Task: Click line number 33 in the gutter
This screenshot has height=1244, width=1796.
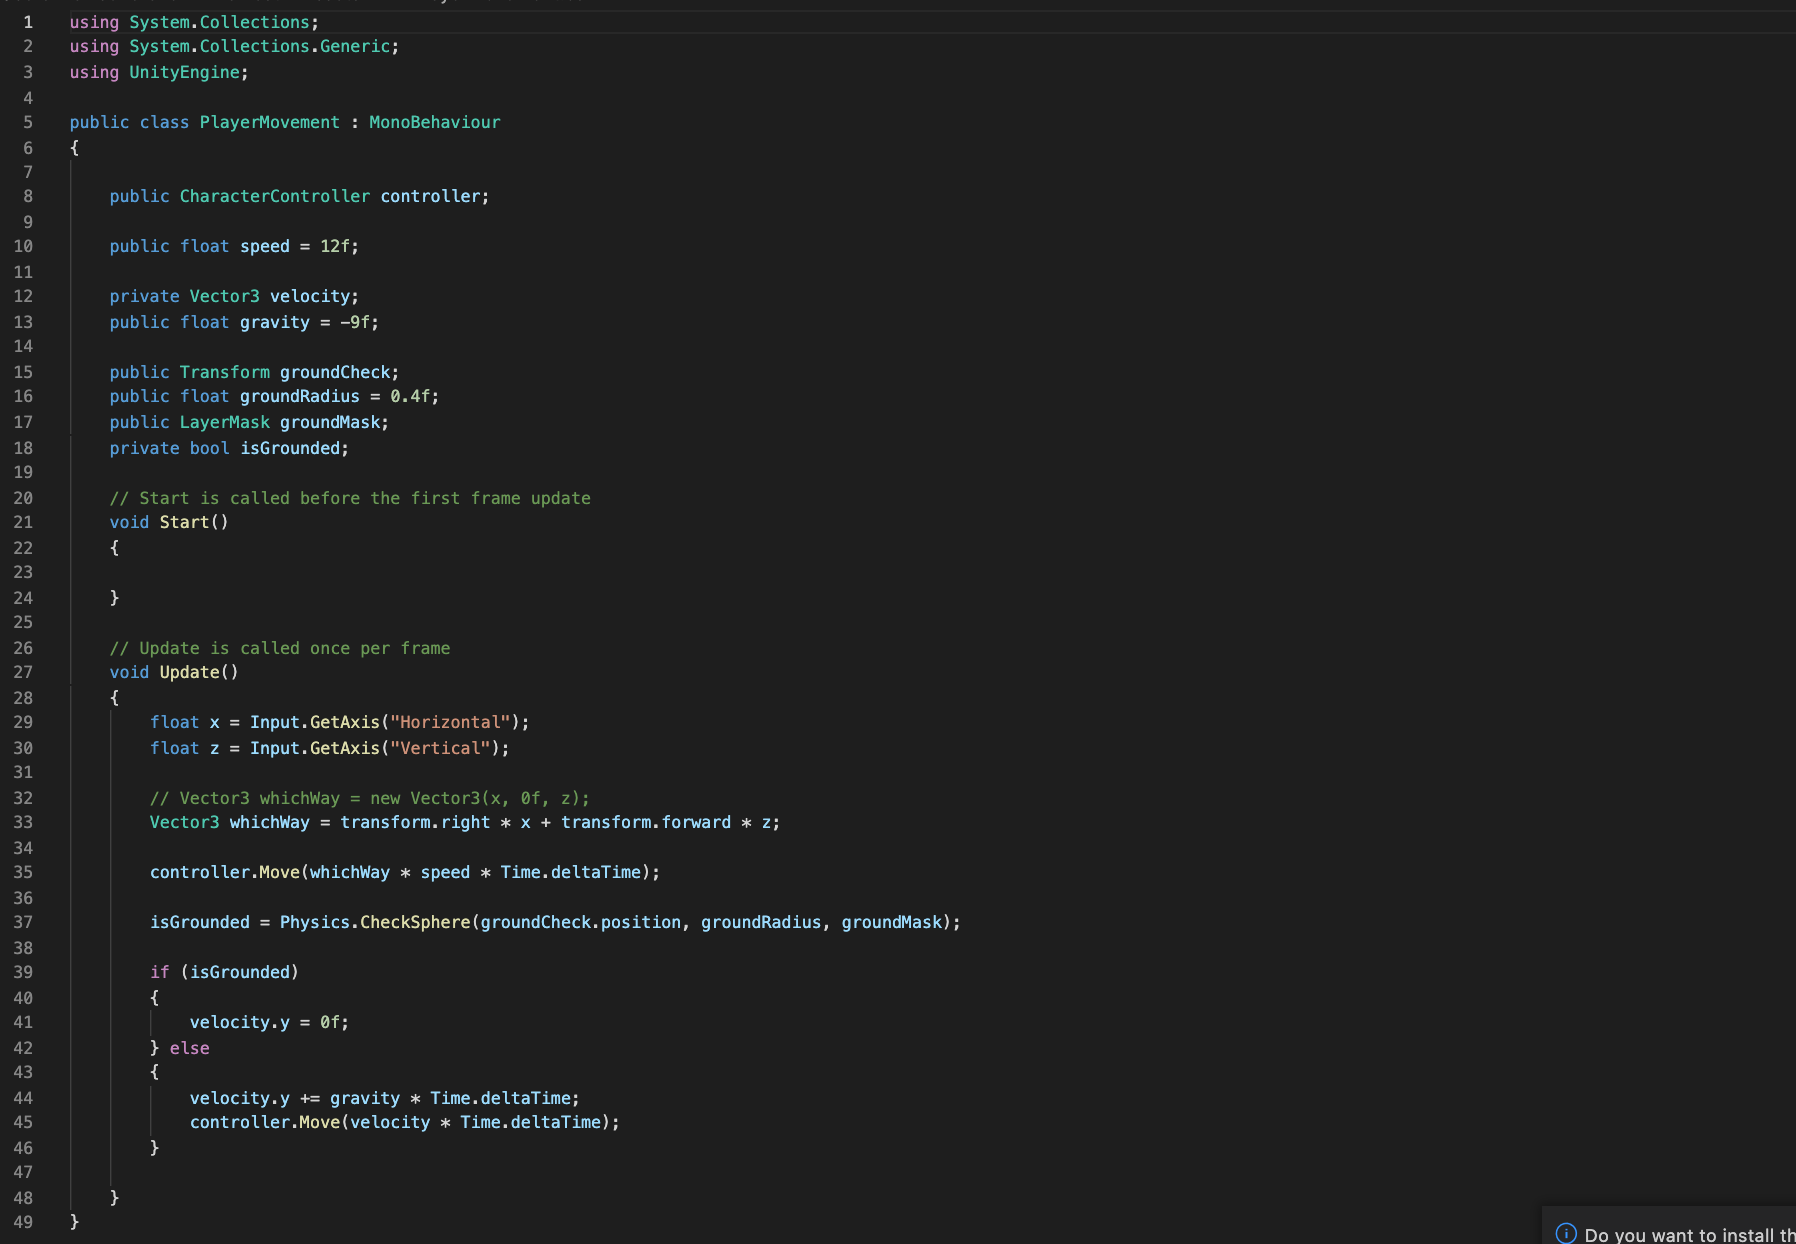Action: coord(23,822)
